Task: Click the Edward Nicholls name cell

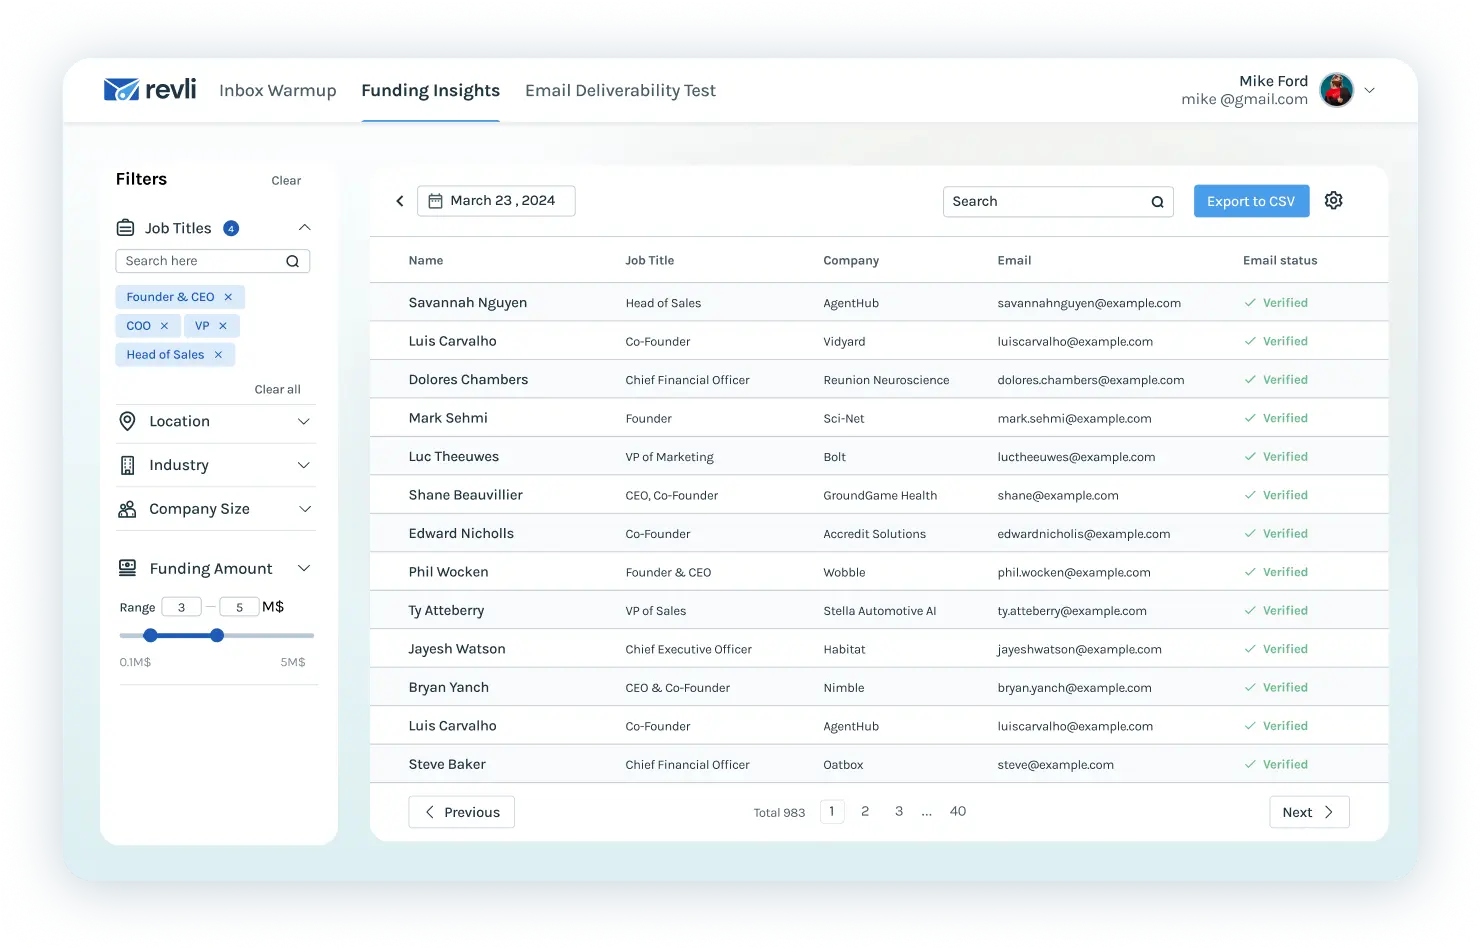Action: pyautogui.click(x=461, y=534)
